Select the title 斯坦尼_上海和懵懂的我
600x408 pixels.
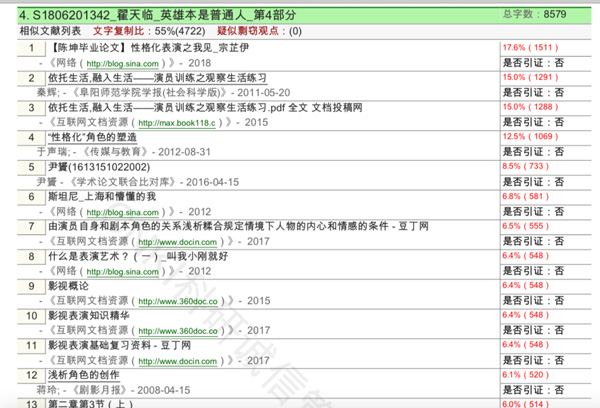coord(102,196)
